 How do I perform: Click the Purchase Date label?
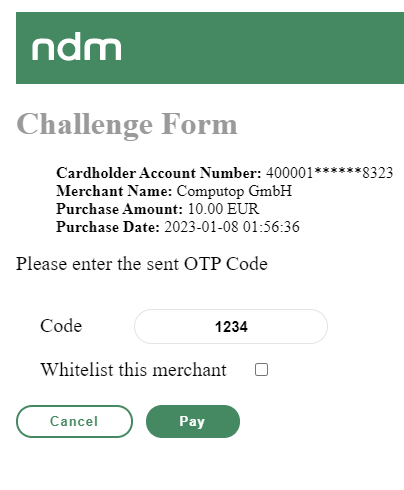click(108, 227)
